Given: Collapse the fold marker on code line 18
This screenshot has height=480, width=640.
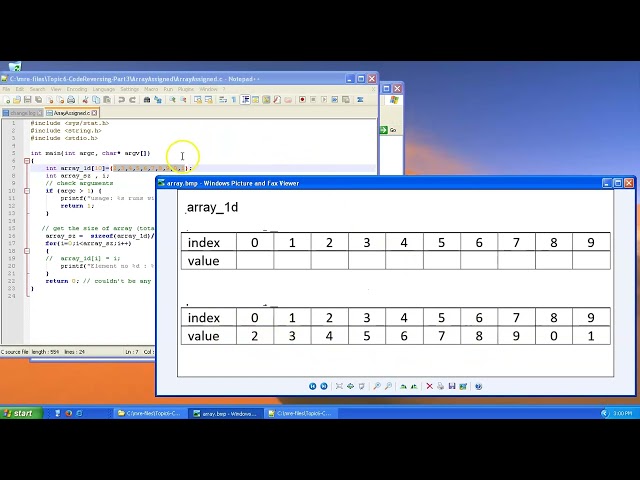Looking at the screenshot, I should (x=27, y=251).
